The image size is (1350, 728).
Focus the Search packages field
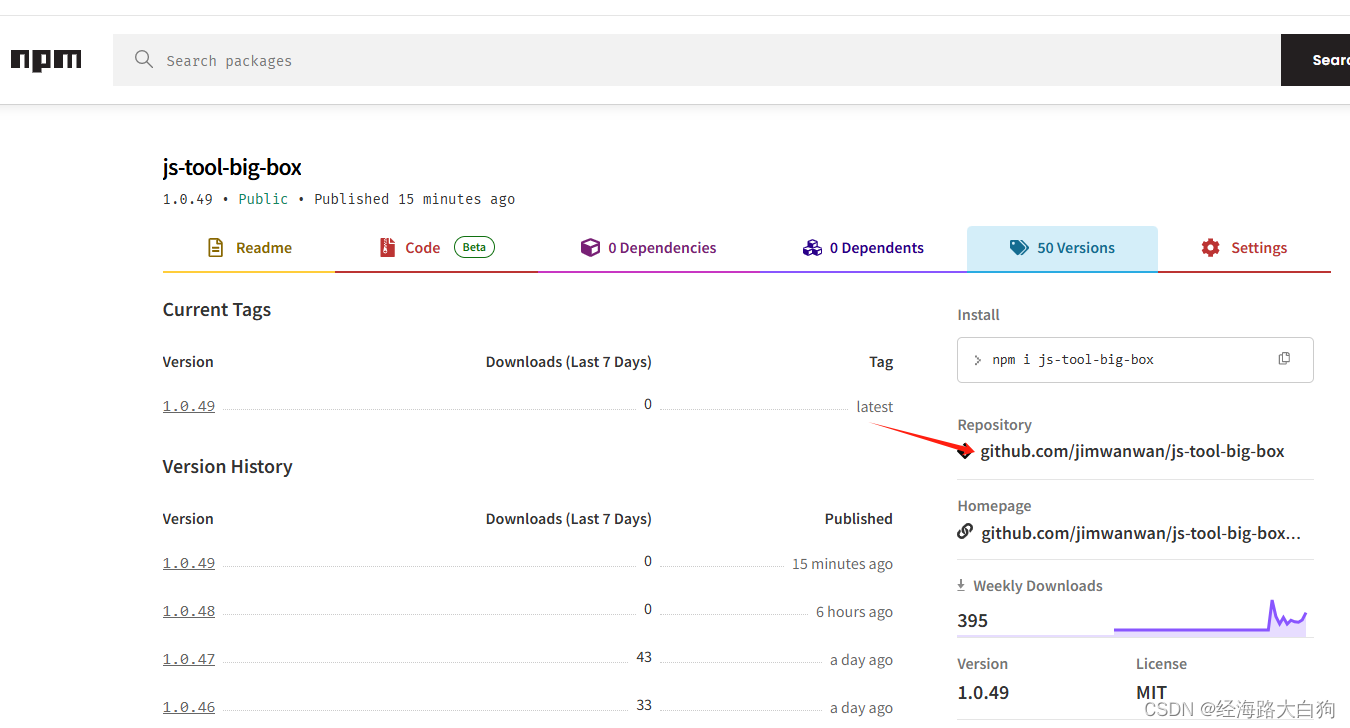(x=696, y=60)
